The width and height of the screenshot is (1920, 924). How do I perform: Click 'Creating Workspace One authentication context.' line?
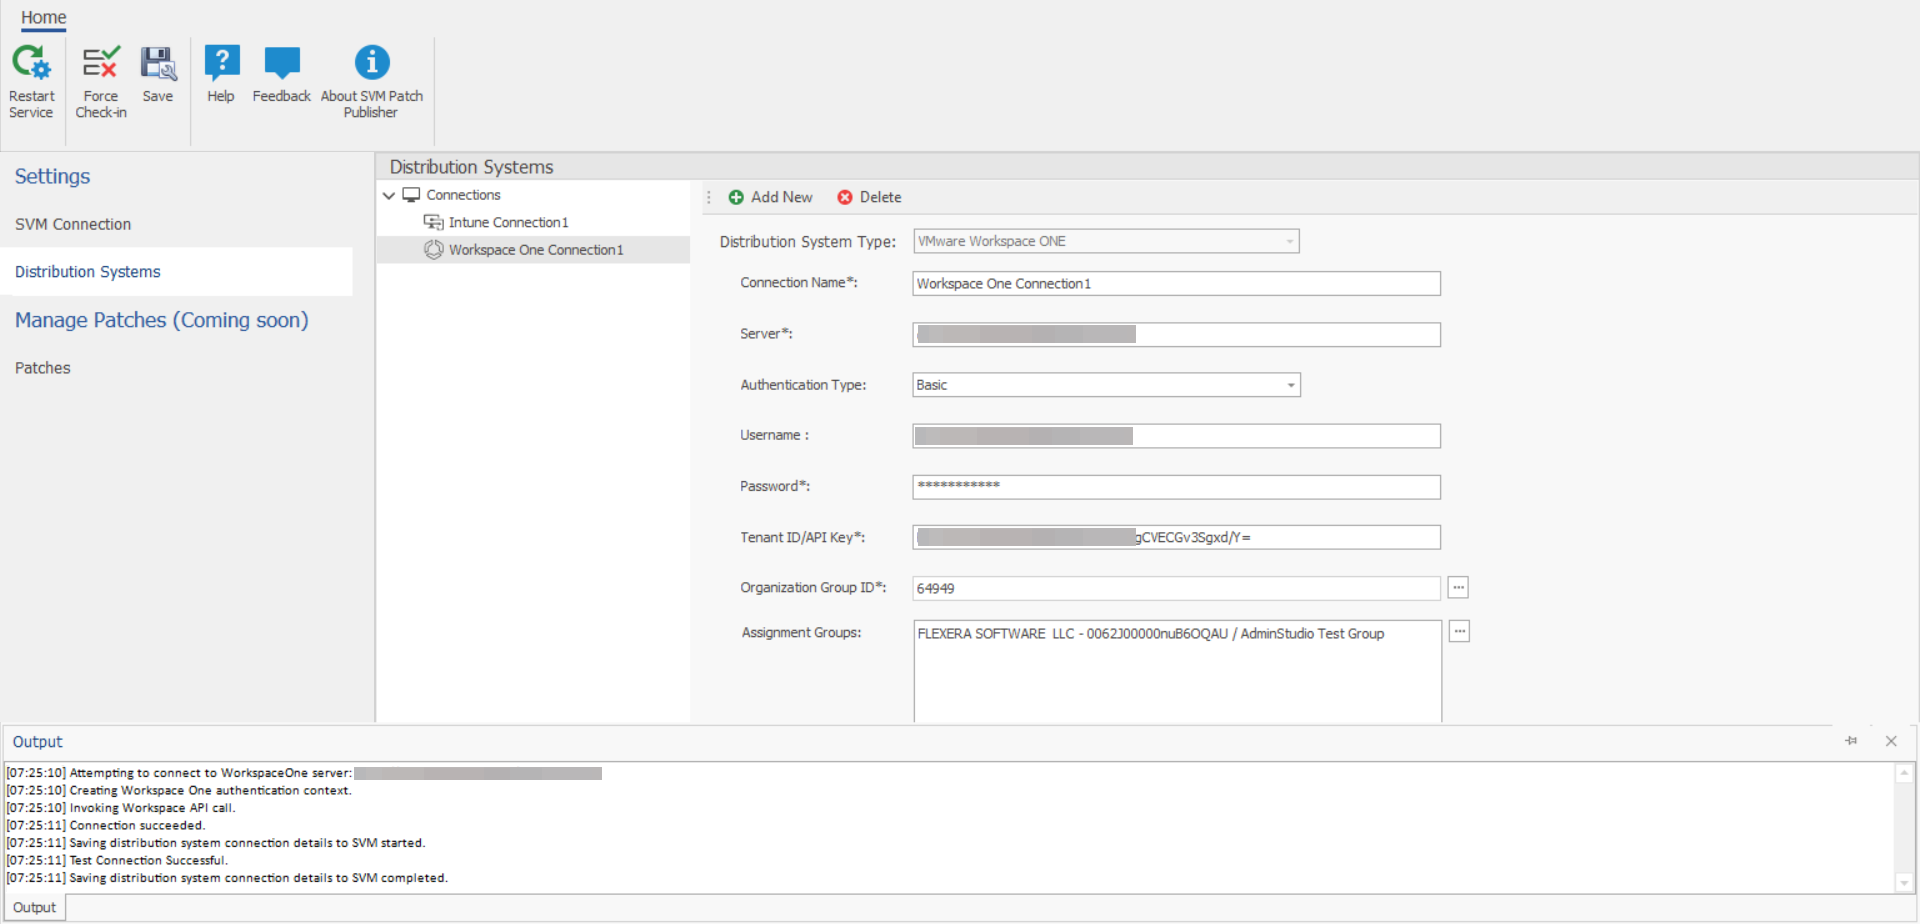click(x=179, y=791)
